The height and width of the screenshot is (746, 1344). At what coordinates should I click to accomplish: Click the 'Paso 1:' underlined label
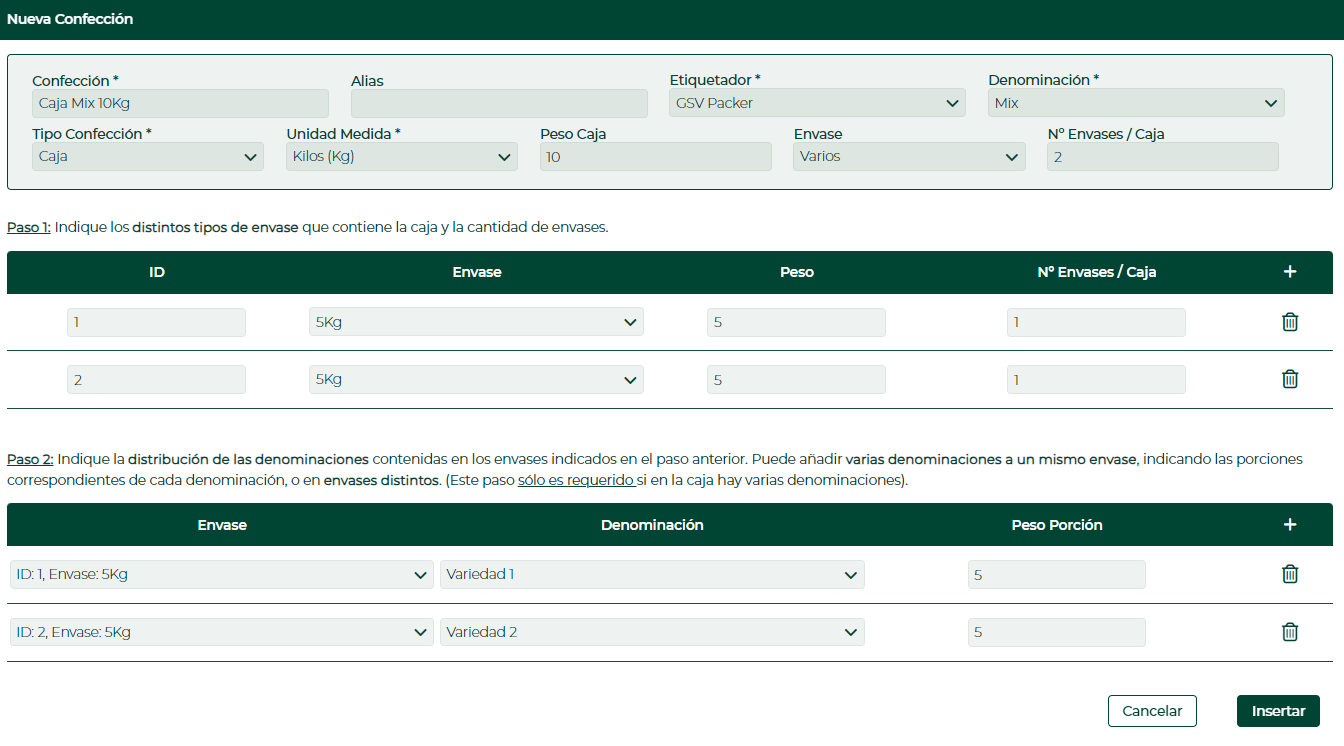pos(29,227)
